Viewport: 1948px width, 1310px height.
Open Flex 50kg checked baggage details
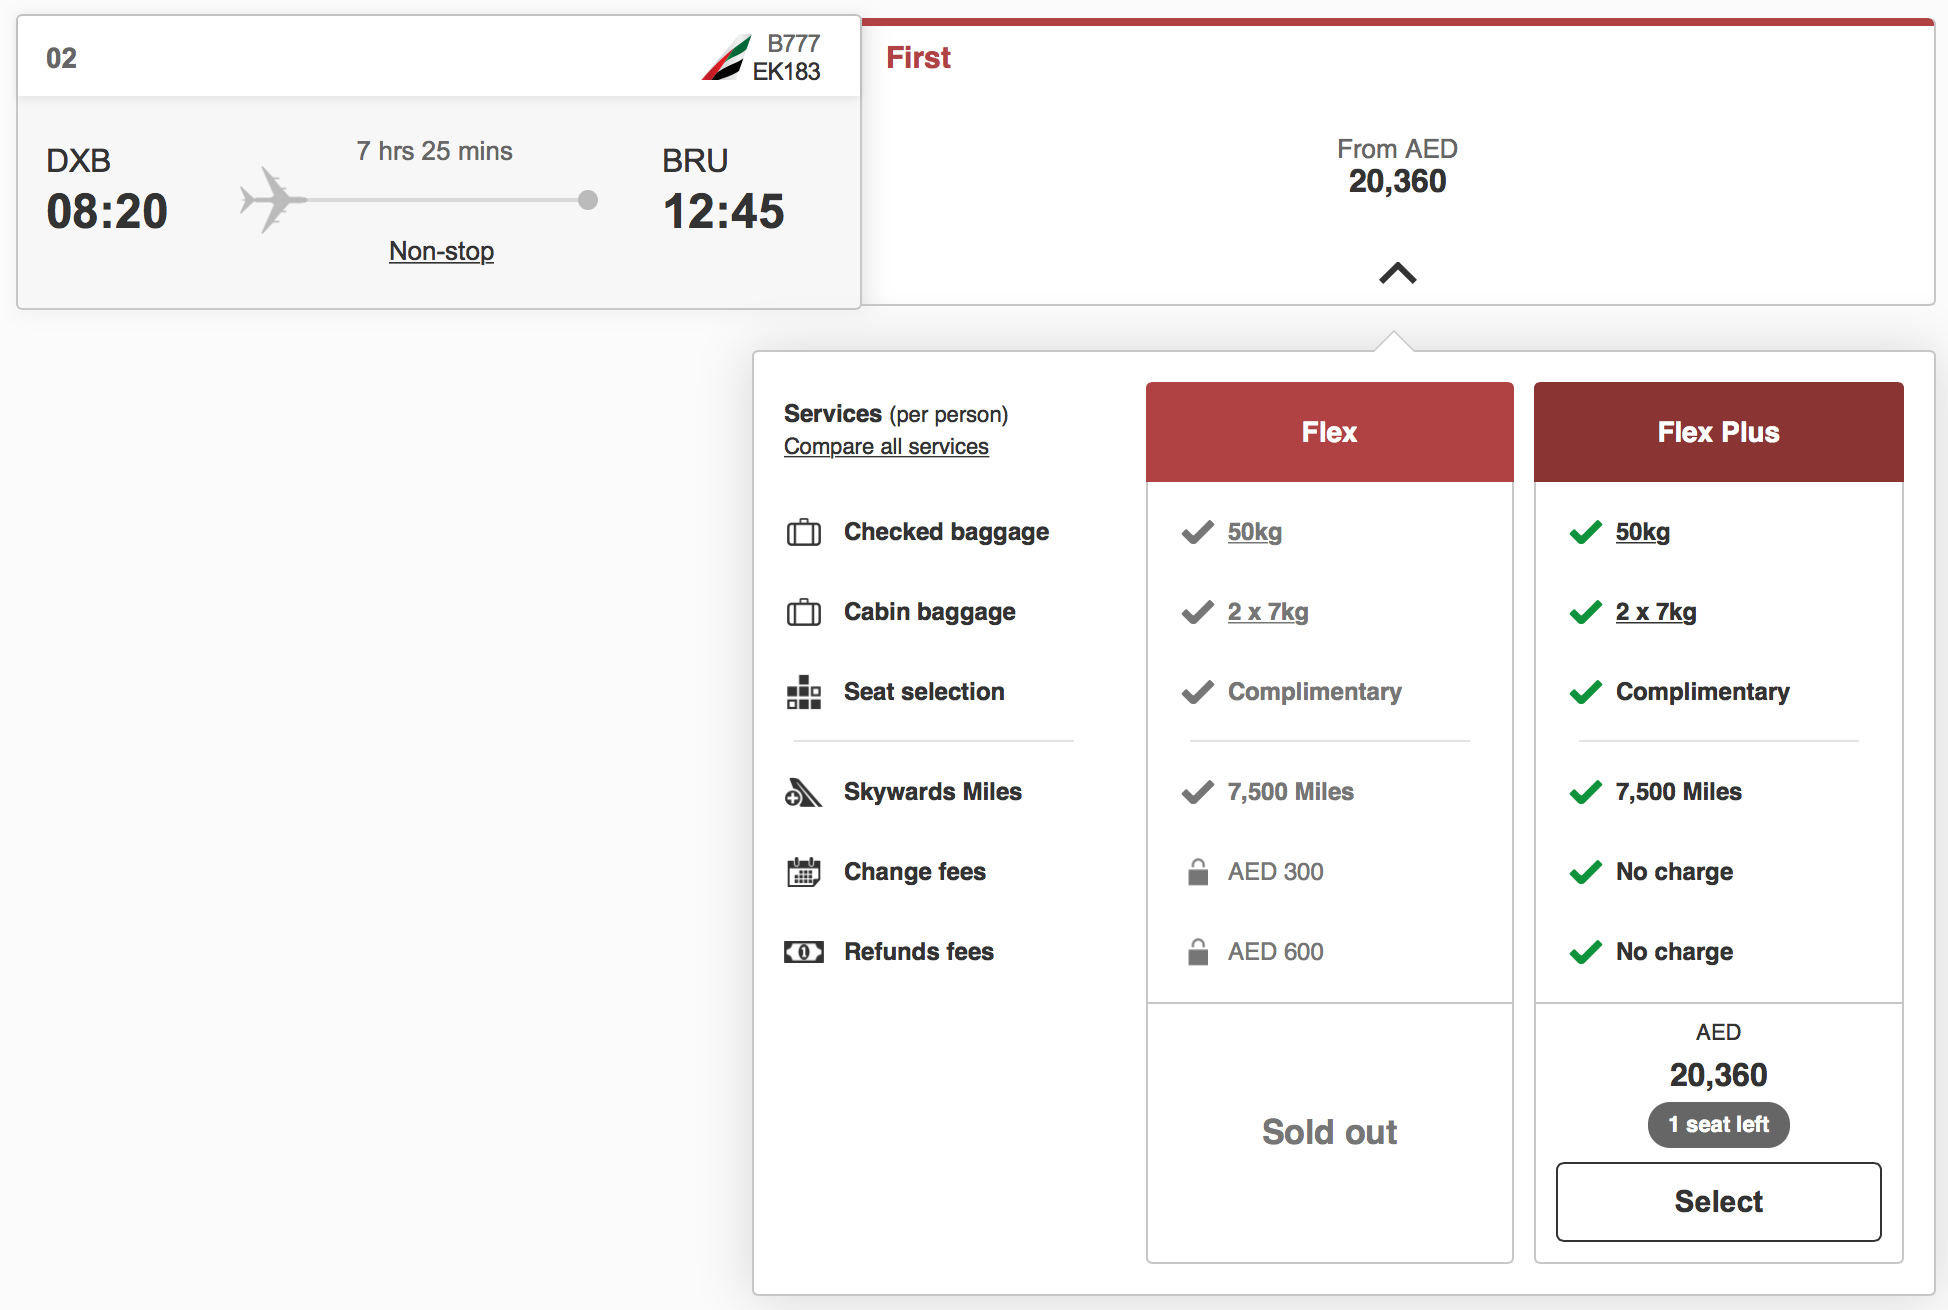pos(1254,532)
